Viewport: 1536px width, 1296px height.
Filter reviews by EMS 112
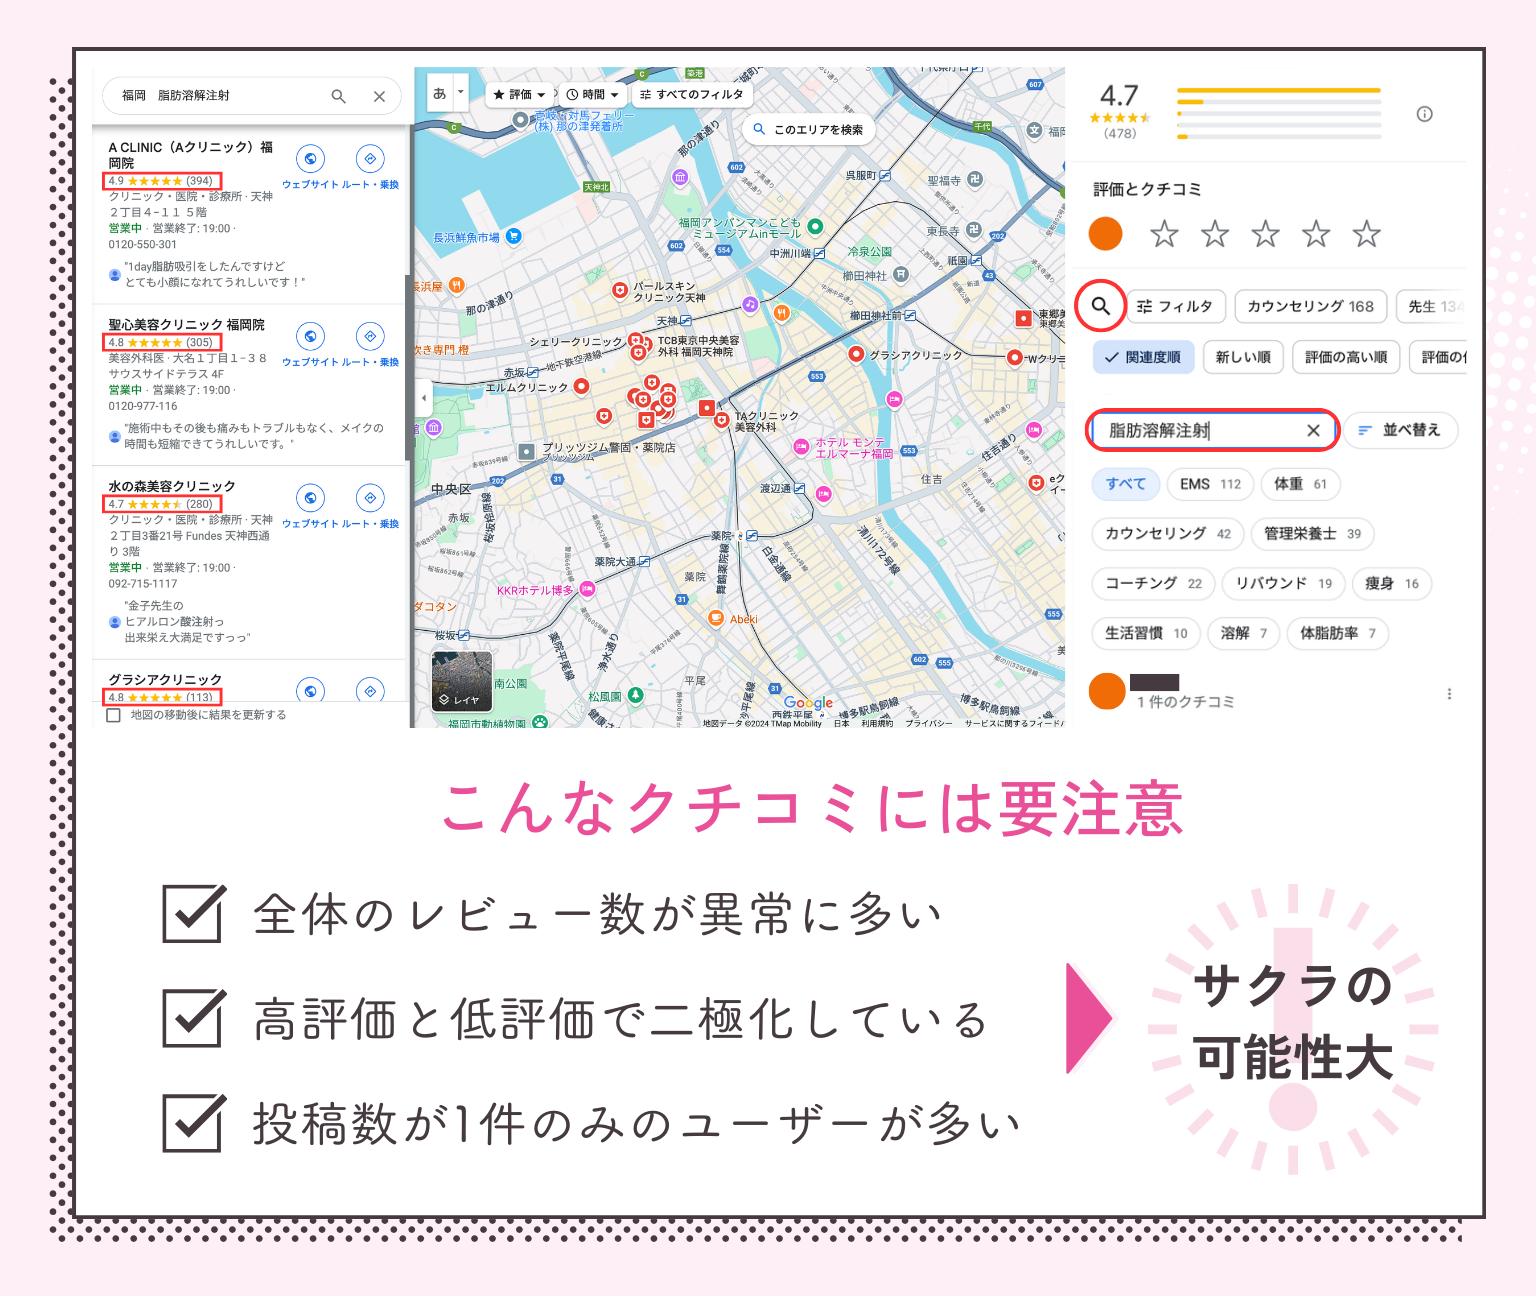point(1210,484)
